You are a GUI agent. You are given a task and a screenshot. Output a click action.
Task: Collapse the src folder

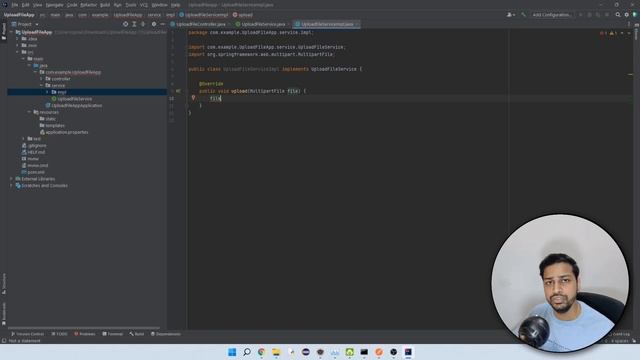[x=18, y=52]
